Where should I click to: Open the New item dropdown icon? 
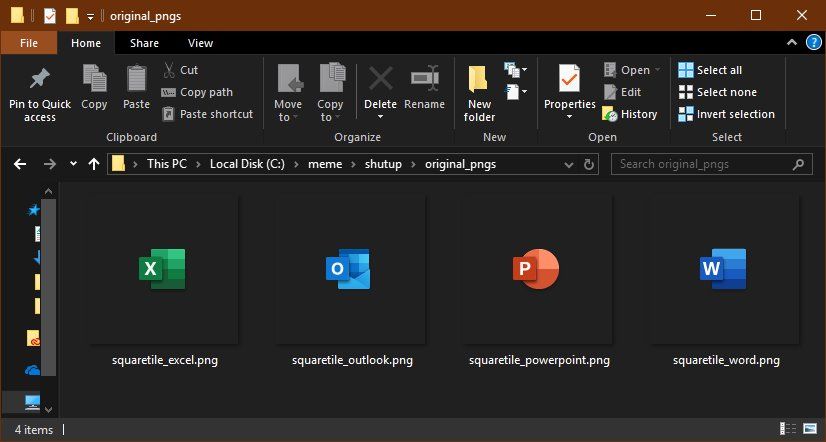click(x=516, y=70)
